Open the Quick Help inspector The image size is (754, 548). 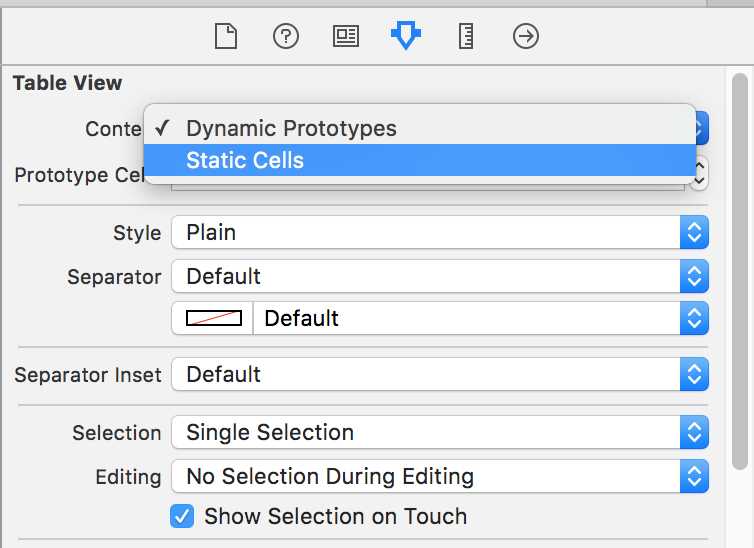point(286,36)
